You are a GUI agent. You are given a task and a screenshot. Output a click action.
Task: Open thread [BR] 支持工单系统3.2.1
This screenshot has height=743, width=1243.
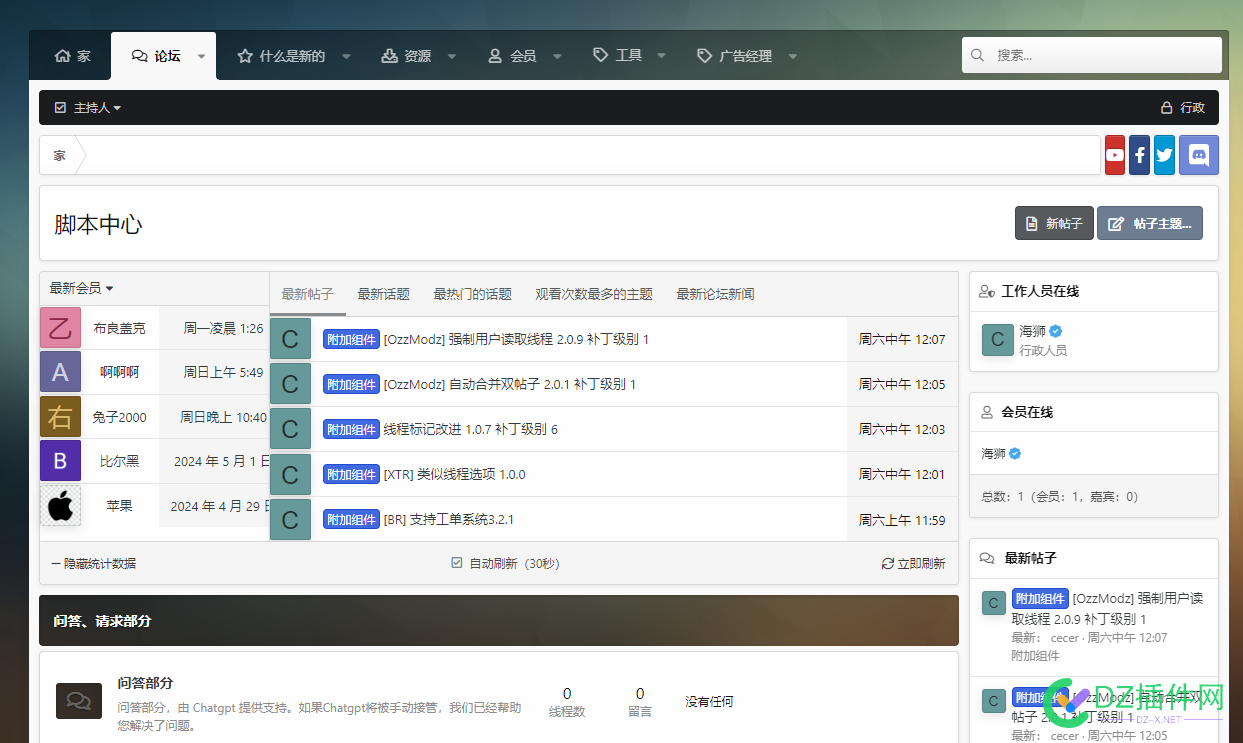click(448, 520)
